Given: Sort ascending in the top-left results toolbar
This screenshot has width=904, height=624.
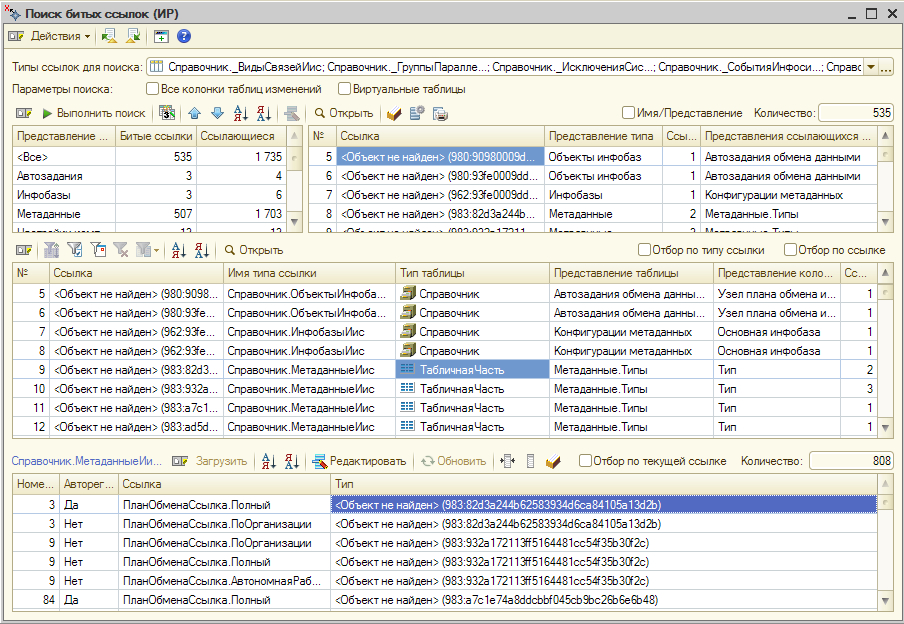Looking at the screenshot, I should [x=240, y=113].
